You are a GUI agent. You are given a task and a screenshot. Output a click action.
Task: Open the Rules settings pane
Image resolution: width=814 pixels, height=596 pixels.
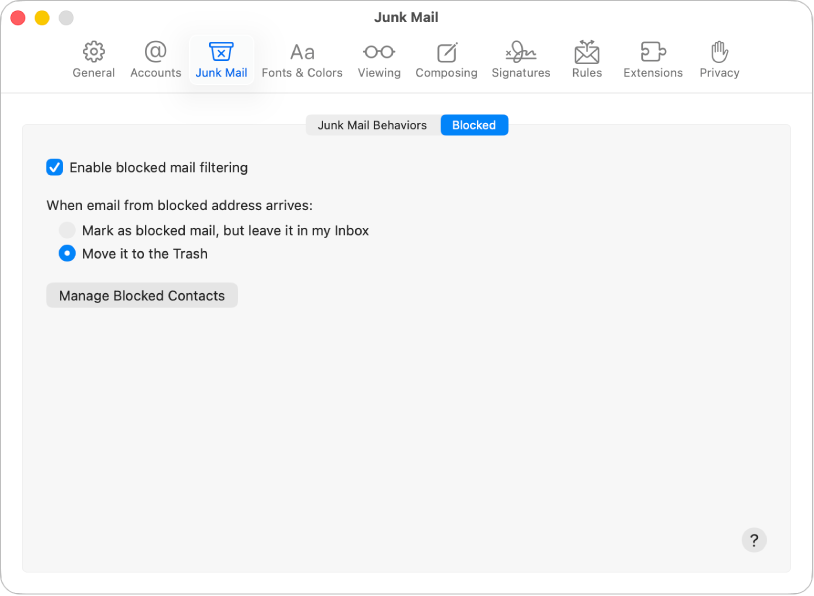tap(587, 57)
